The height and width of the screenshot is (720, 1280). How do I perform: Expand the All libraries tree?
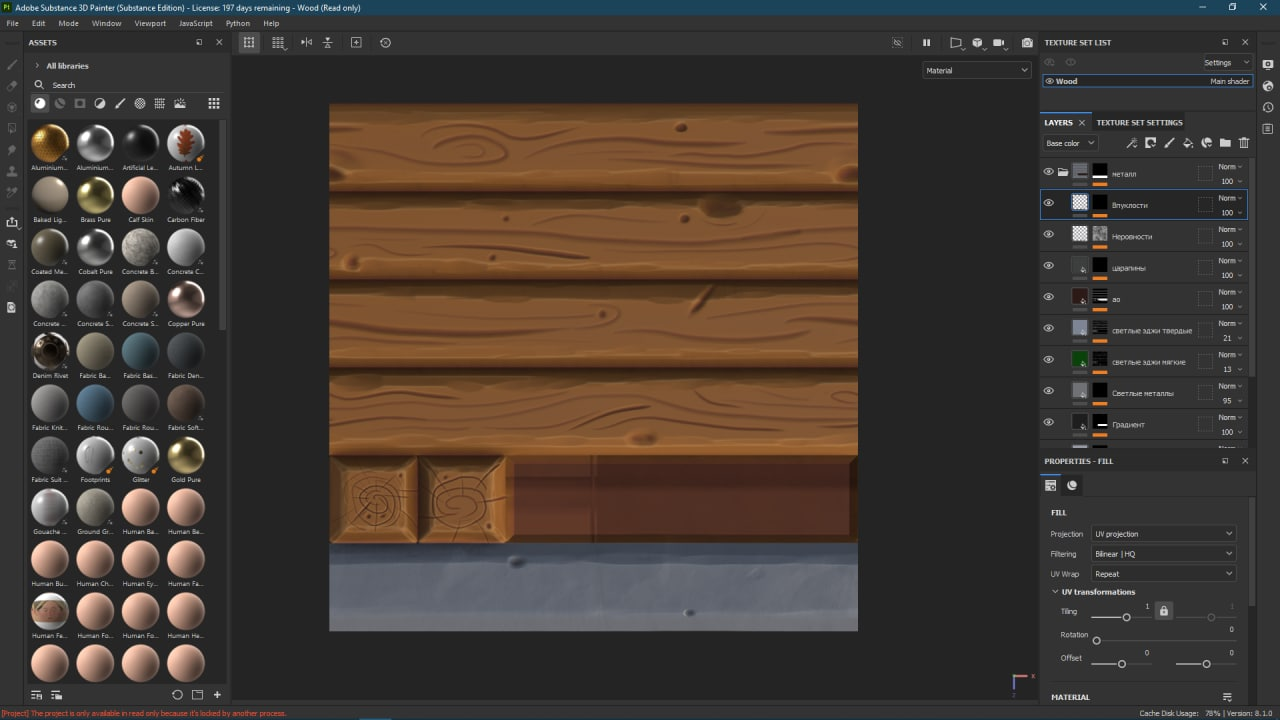37,66
